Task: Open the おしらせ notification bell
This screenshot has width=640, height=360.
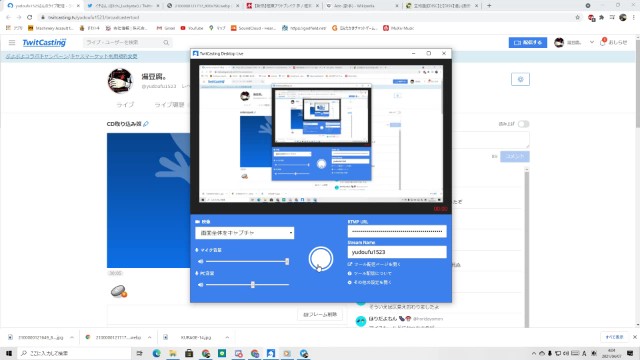Action: coord(603,42)
